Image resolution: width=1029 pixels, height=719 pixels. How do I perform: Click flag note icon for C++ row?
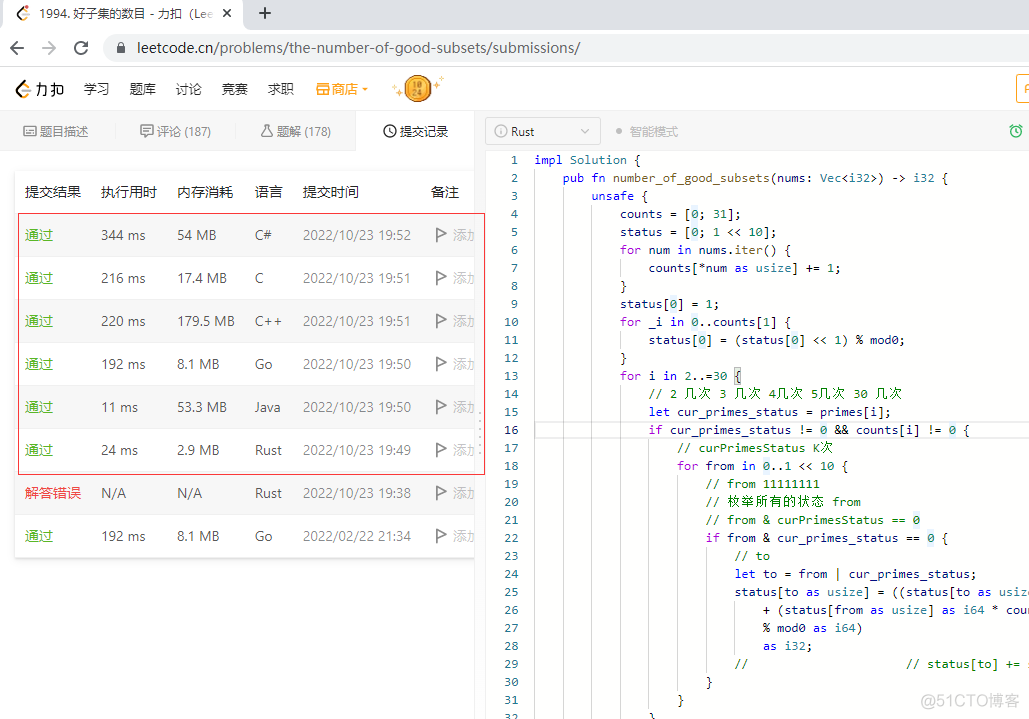coord(441,321)
